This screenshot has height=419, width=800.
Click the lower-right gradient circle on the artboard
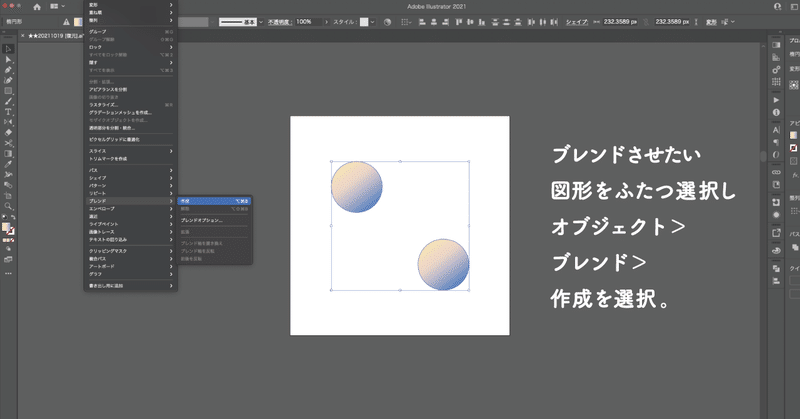pyautogui.click(x=443, y=264)
